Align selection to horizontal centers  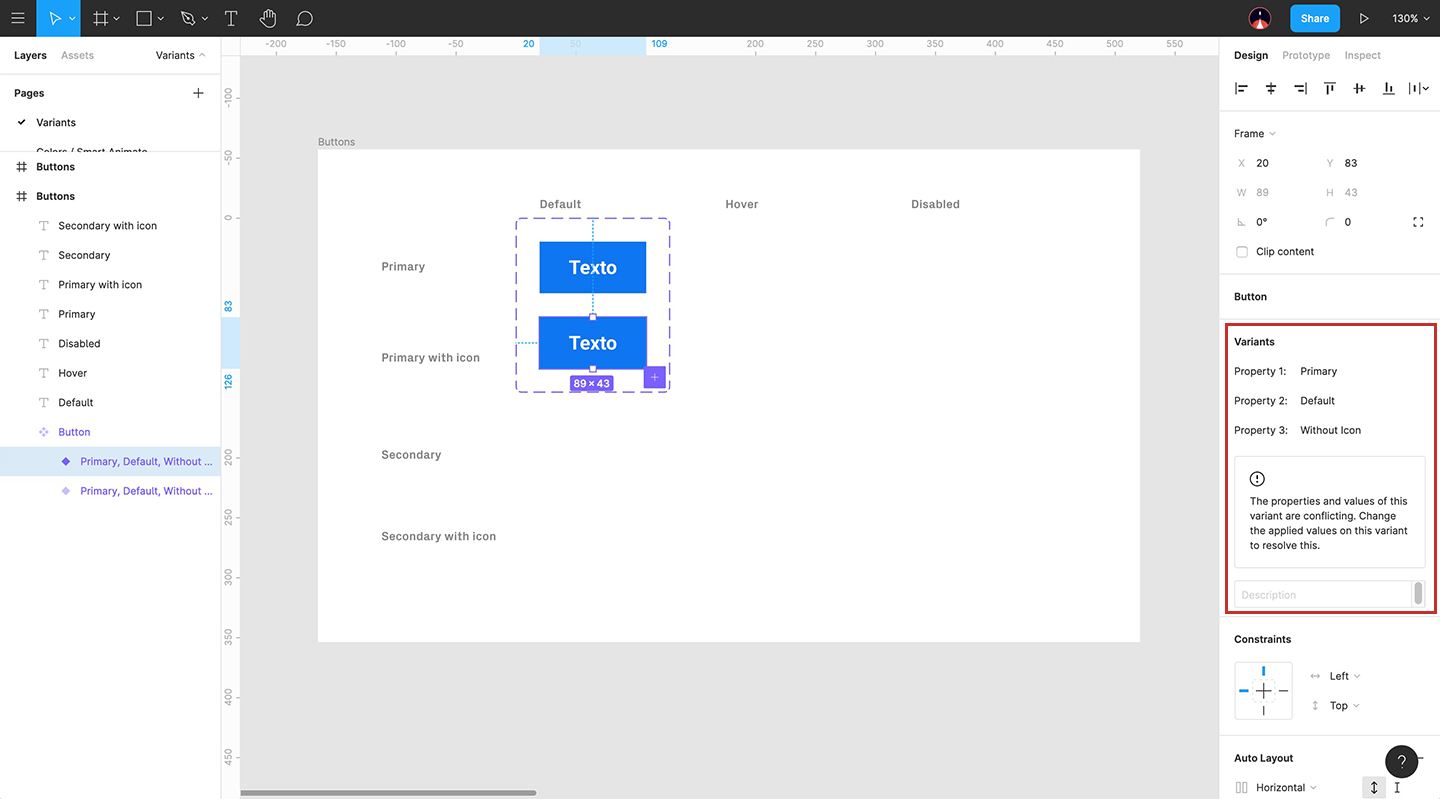(x=1271, y=88)
